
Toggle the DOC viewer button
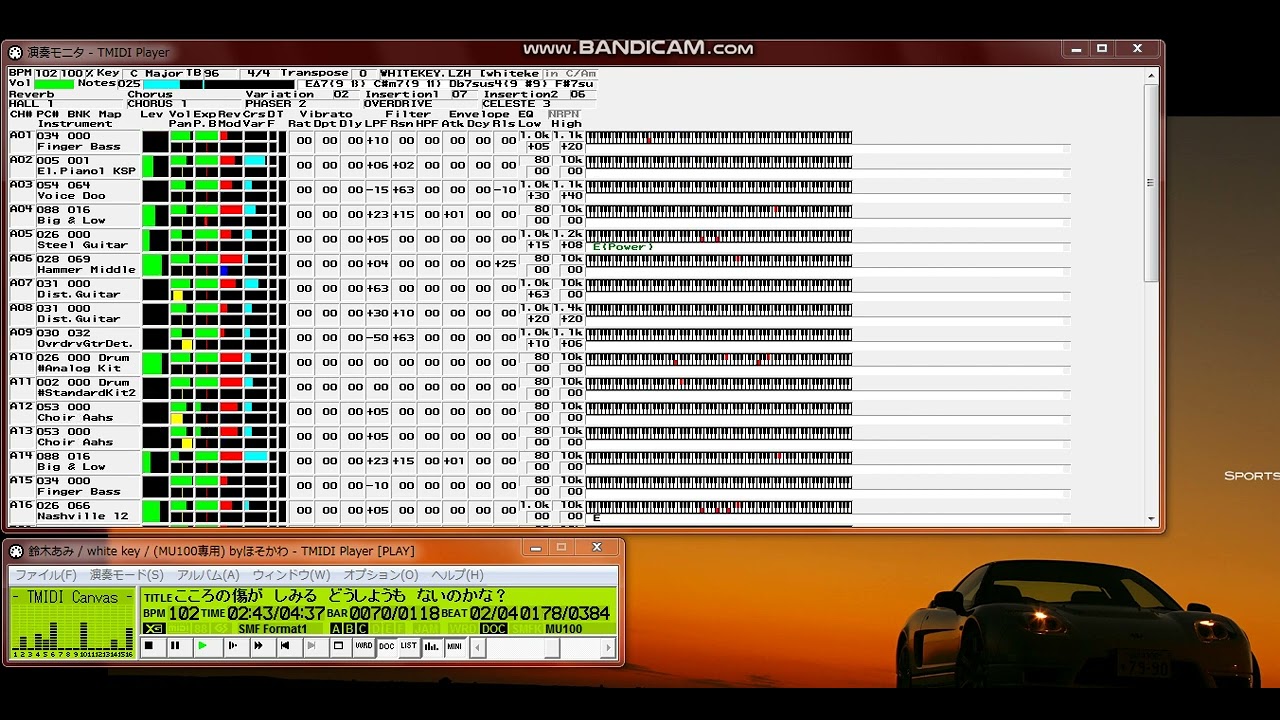coord(387,647)
